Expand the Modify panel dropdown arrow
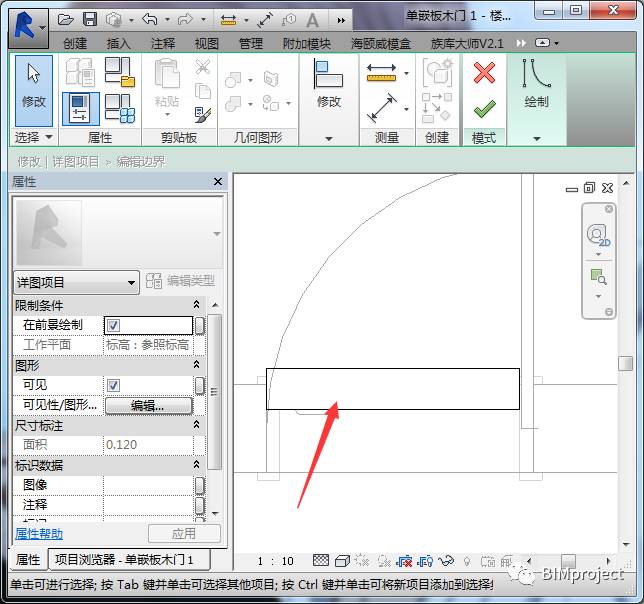The height and width of the screenshot is (604, 644). pos(329,138)
